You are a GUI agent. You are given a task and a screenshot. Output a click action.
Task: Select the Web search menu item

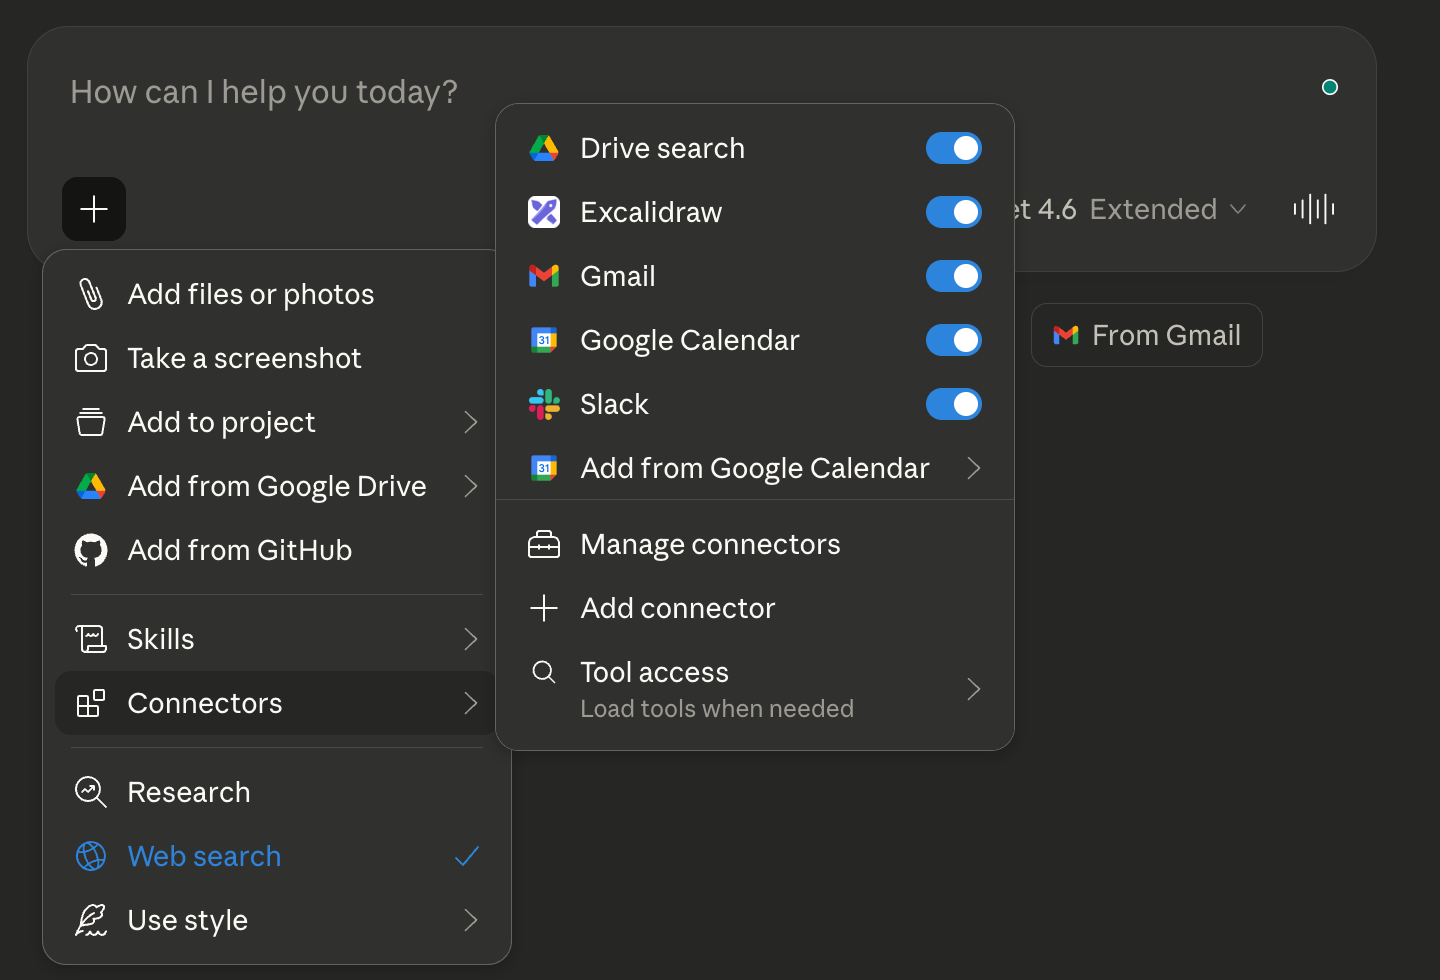tap(275, 856)
